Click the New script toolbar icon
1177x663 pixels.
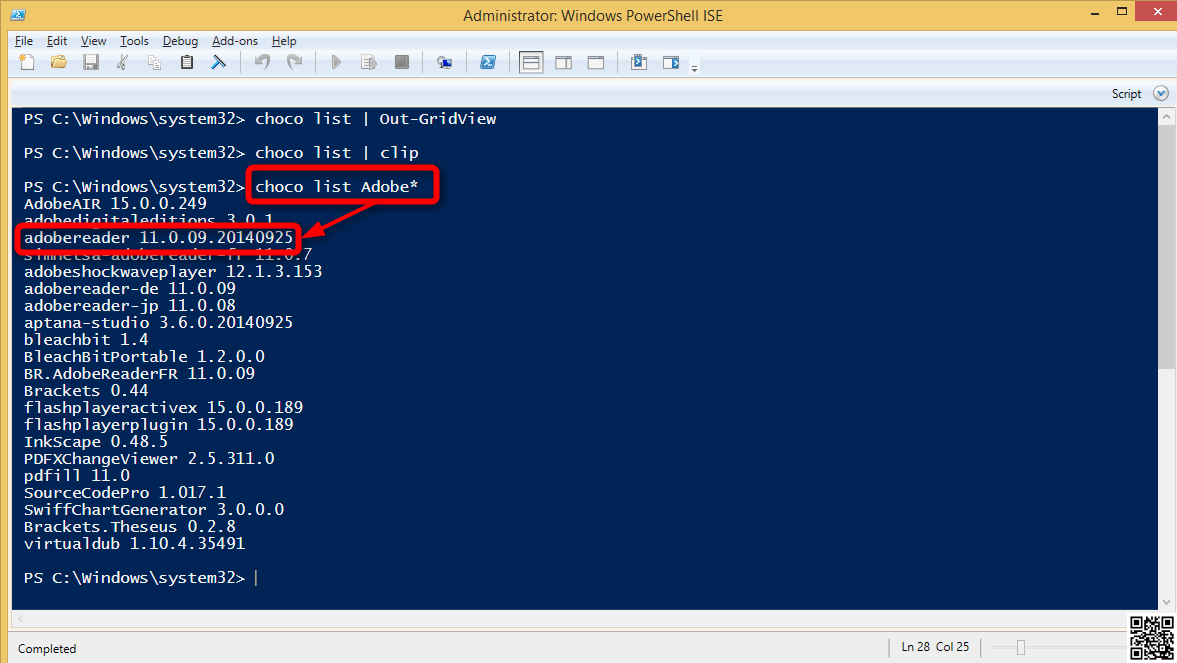click(27, 63)
